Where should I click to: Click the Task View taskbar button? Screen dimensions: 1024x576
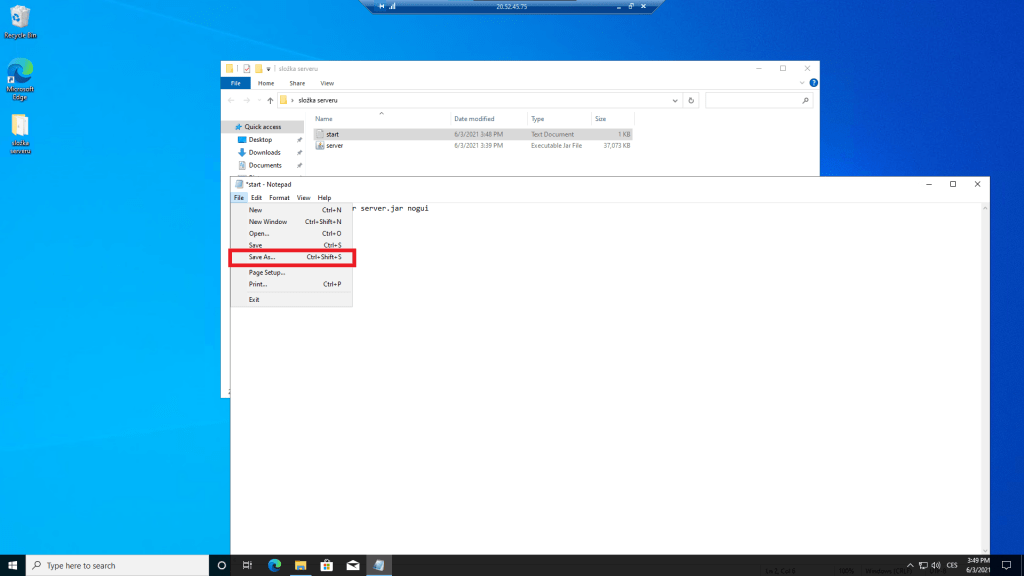tap(248, 565)
